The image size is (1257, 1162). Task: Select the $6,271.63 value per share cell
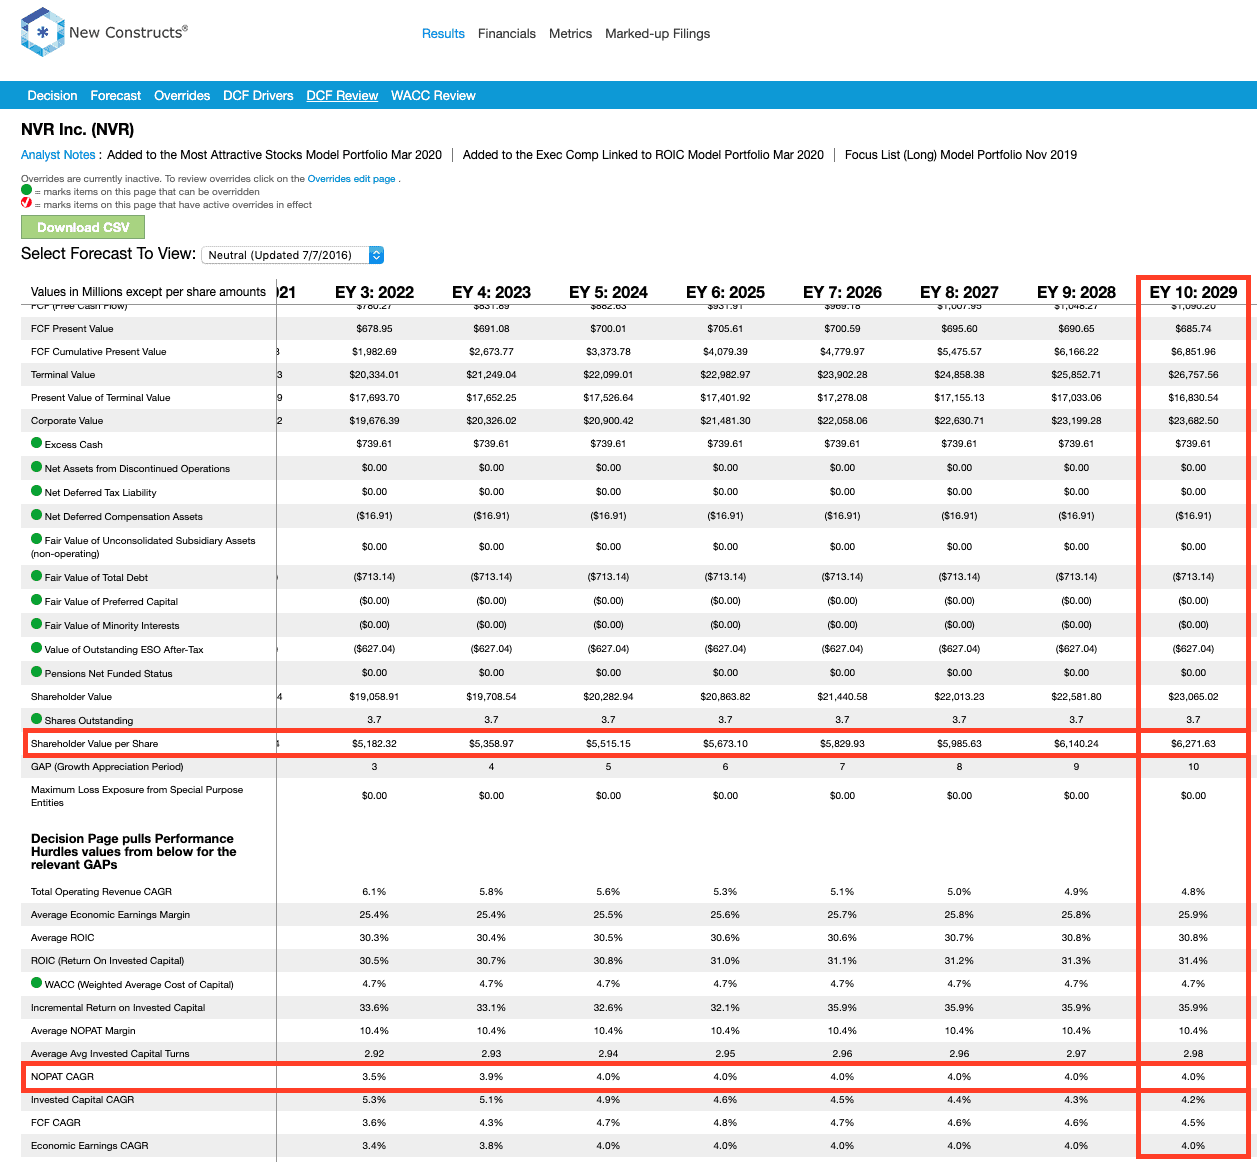pyautogui.click(x=1193, y=744)
